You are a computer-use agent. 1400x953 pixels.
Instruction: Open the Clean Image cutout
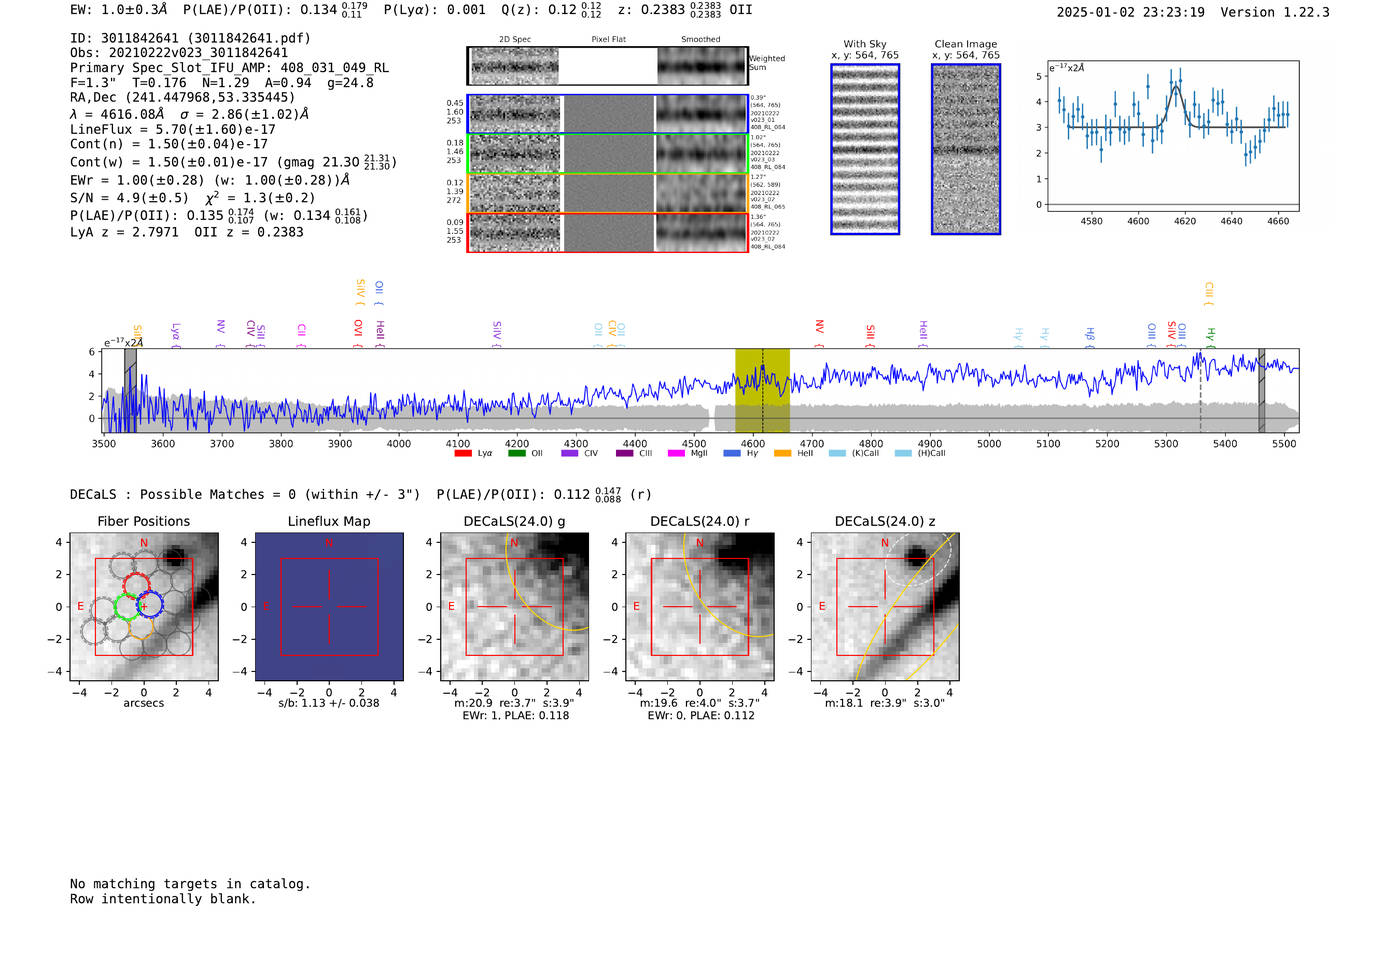[966, 149]
